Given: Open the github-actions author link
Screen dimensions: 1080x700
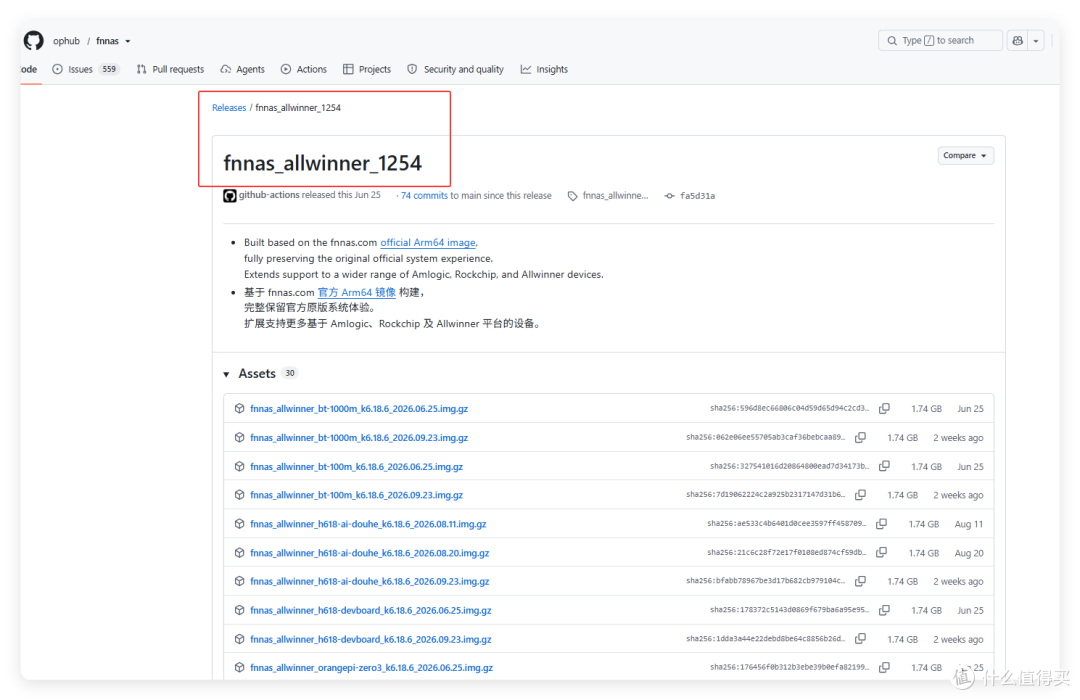Looking at the screenshot, I should pyautogui.click(x=269, y=195).
